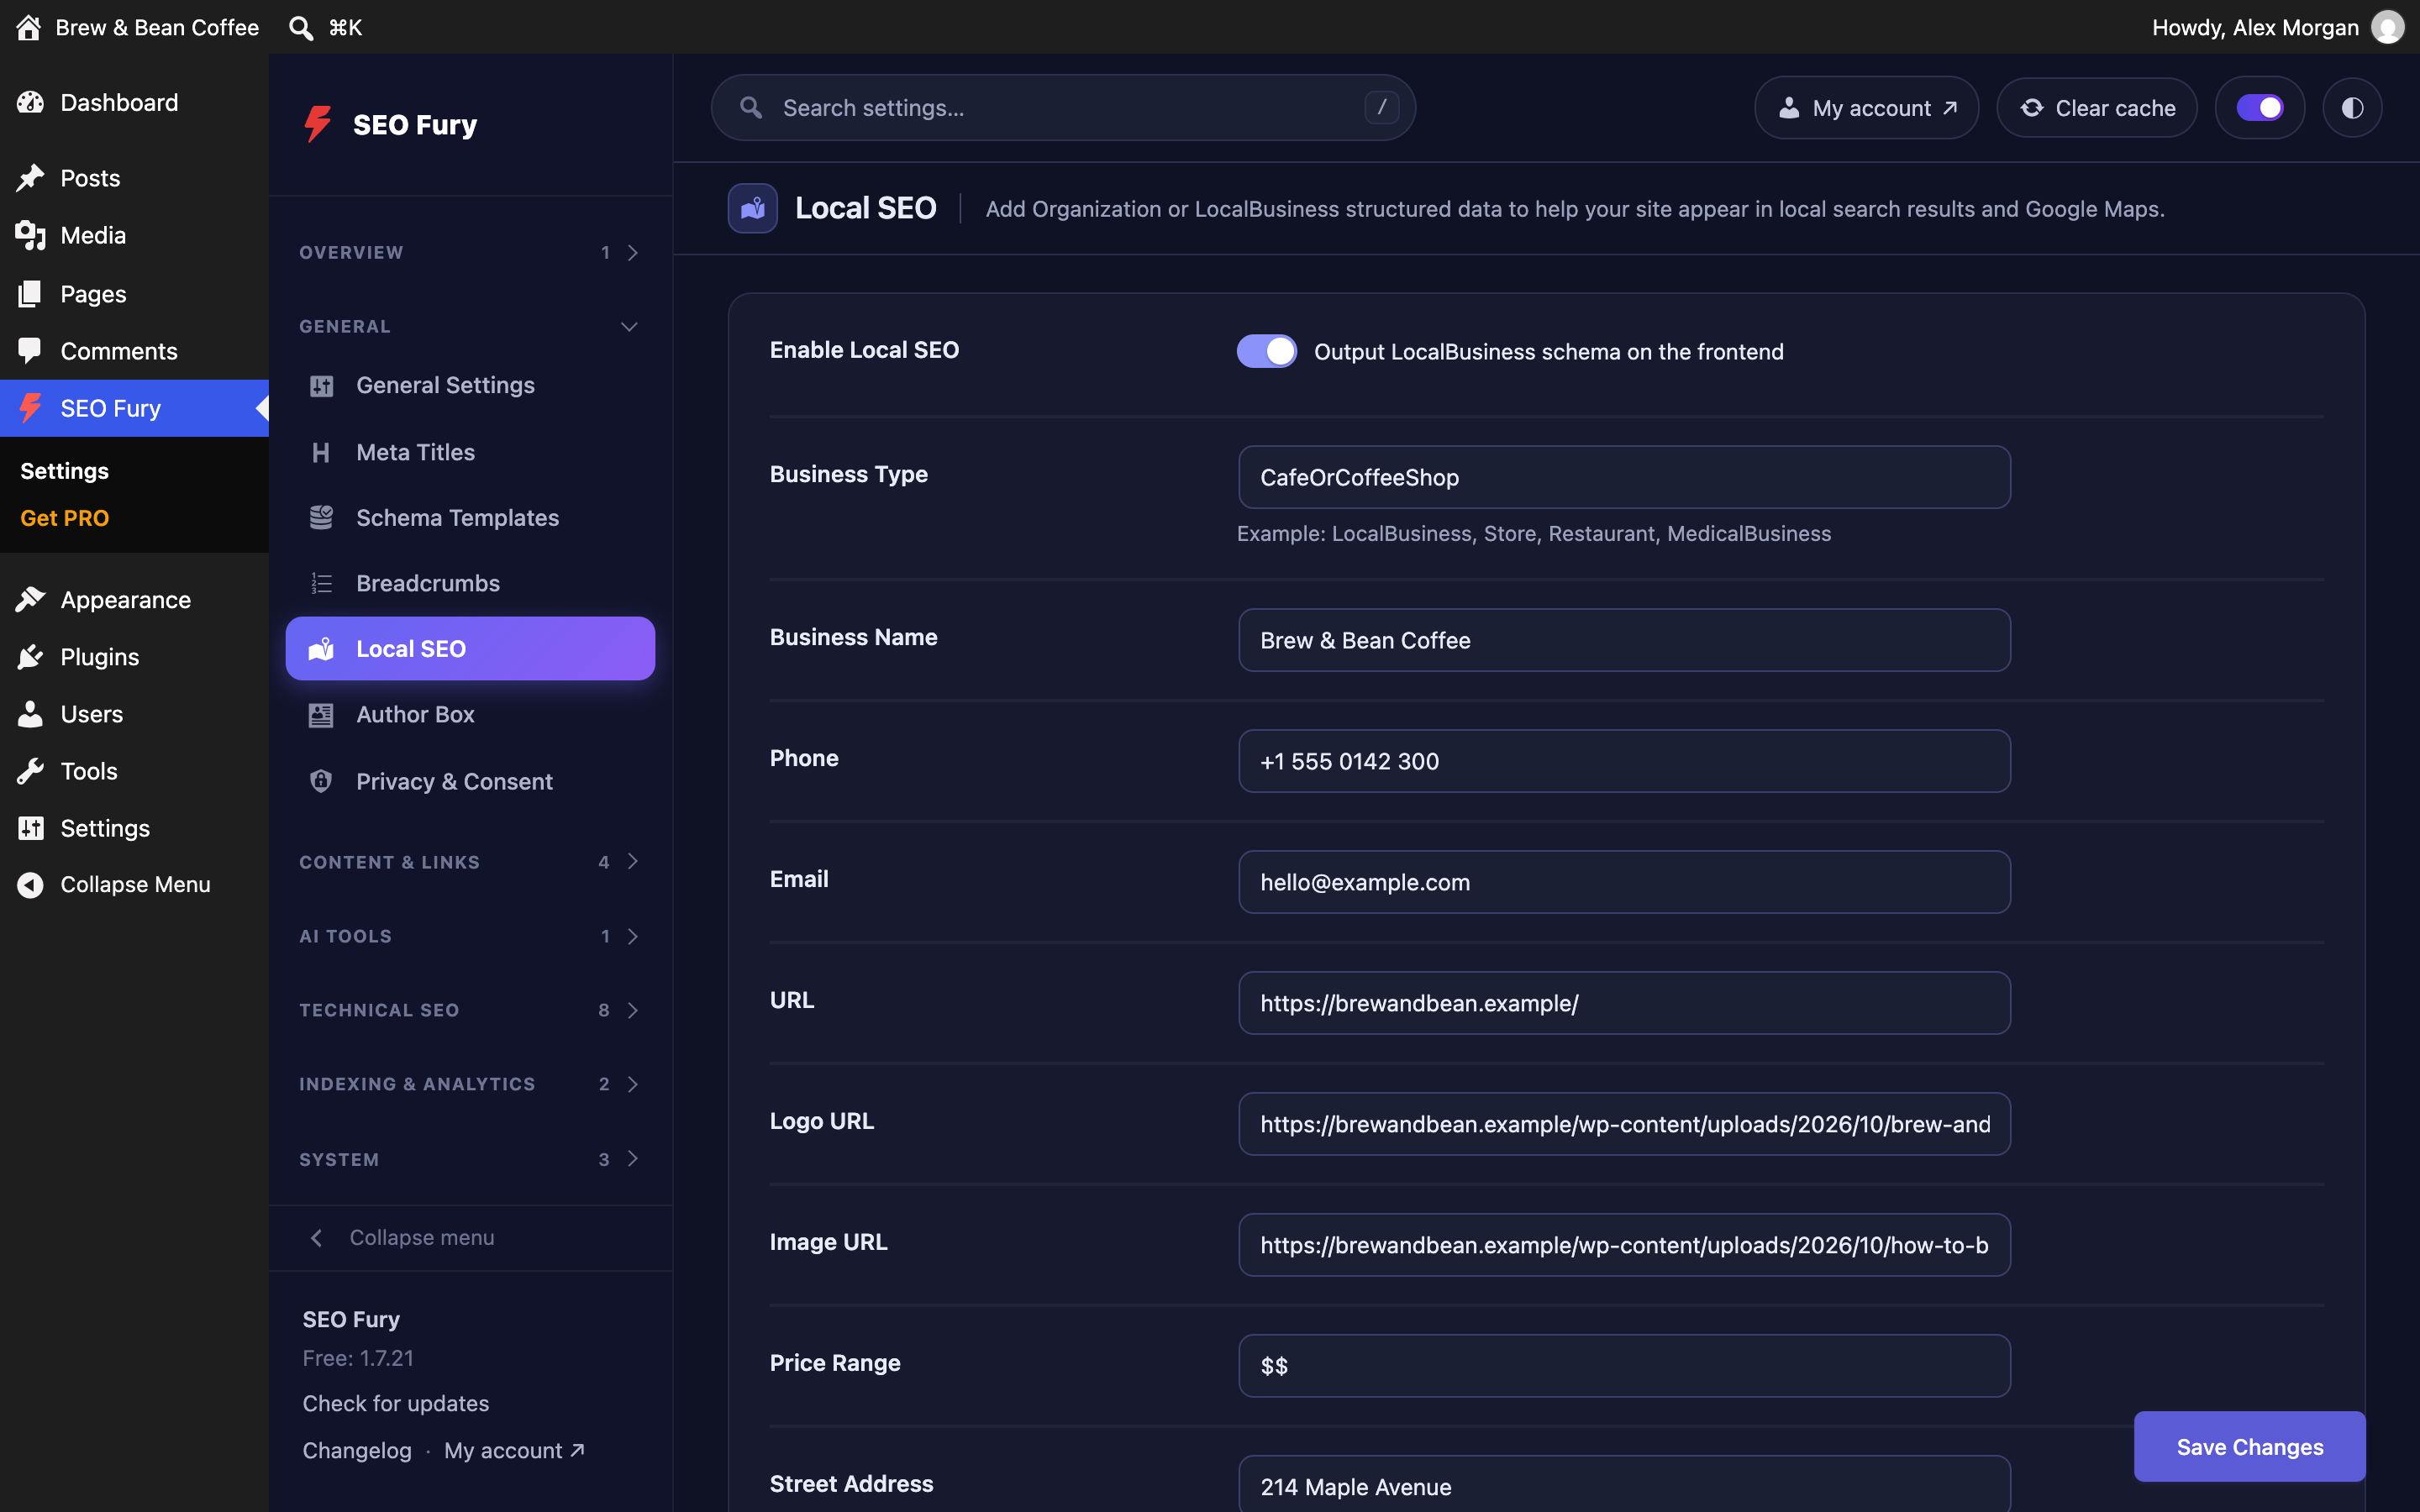Click the Tools wrench icon
This screenshot has height=1512, width=2420.
(x=30, y=771)
